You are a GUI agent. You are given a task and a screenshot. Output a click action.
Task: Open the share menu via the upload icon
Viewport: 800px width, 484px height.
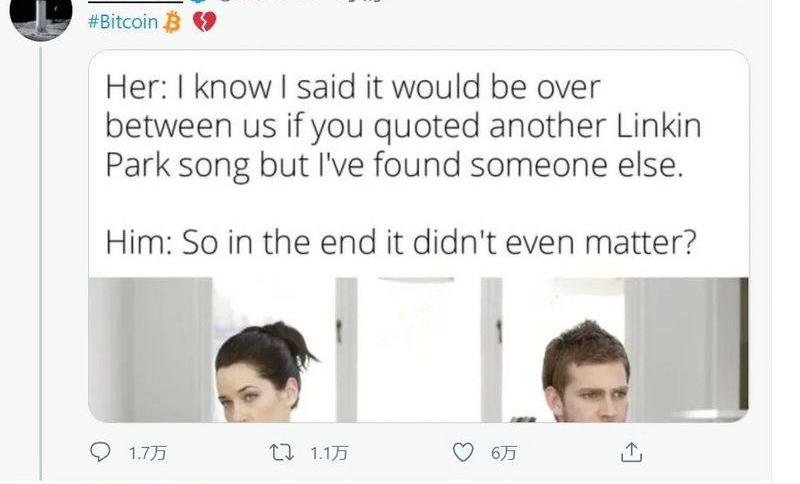click(x=630, y=453)
